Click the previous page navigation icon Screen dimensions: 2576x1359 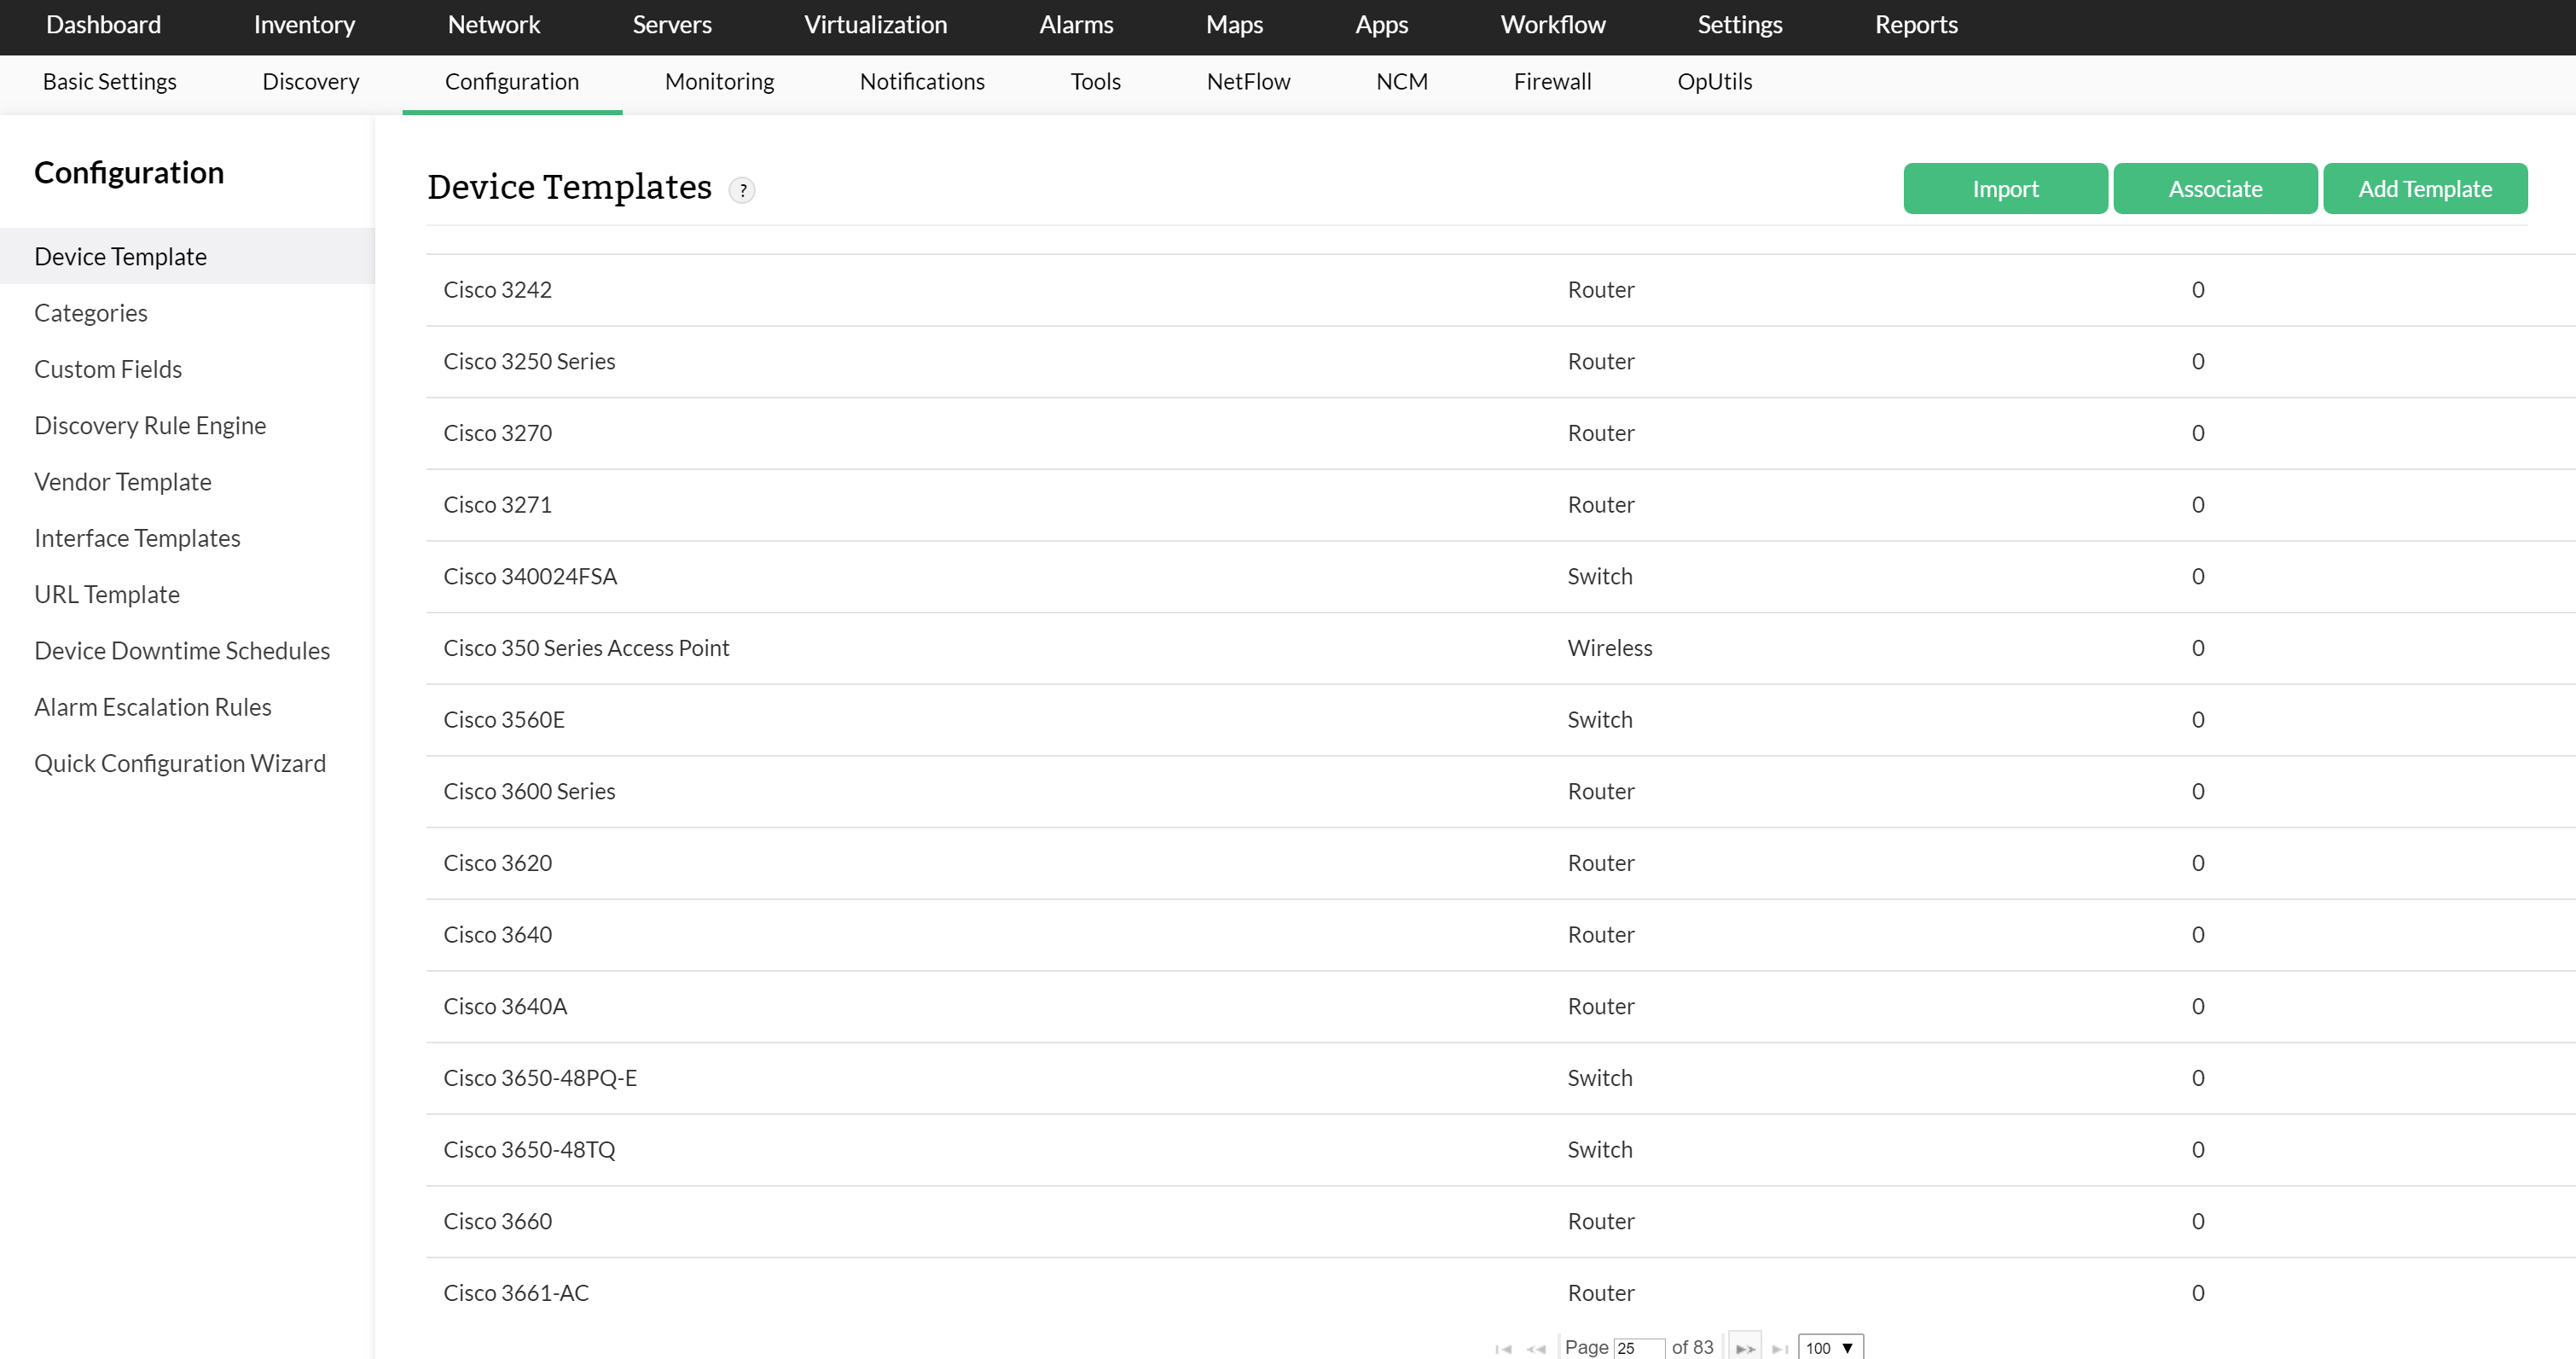[x=1535, y=1347]
